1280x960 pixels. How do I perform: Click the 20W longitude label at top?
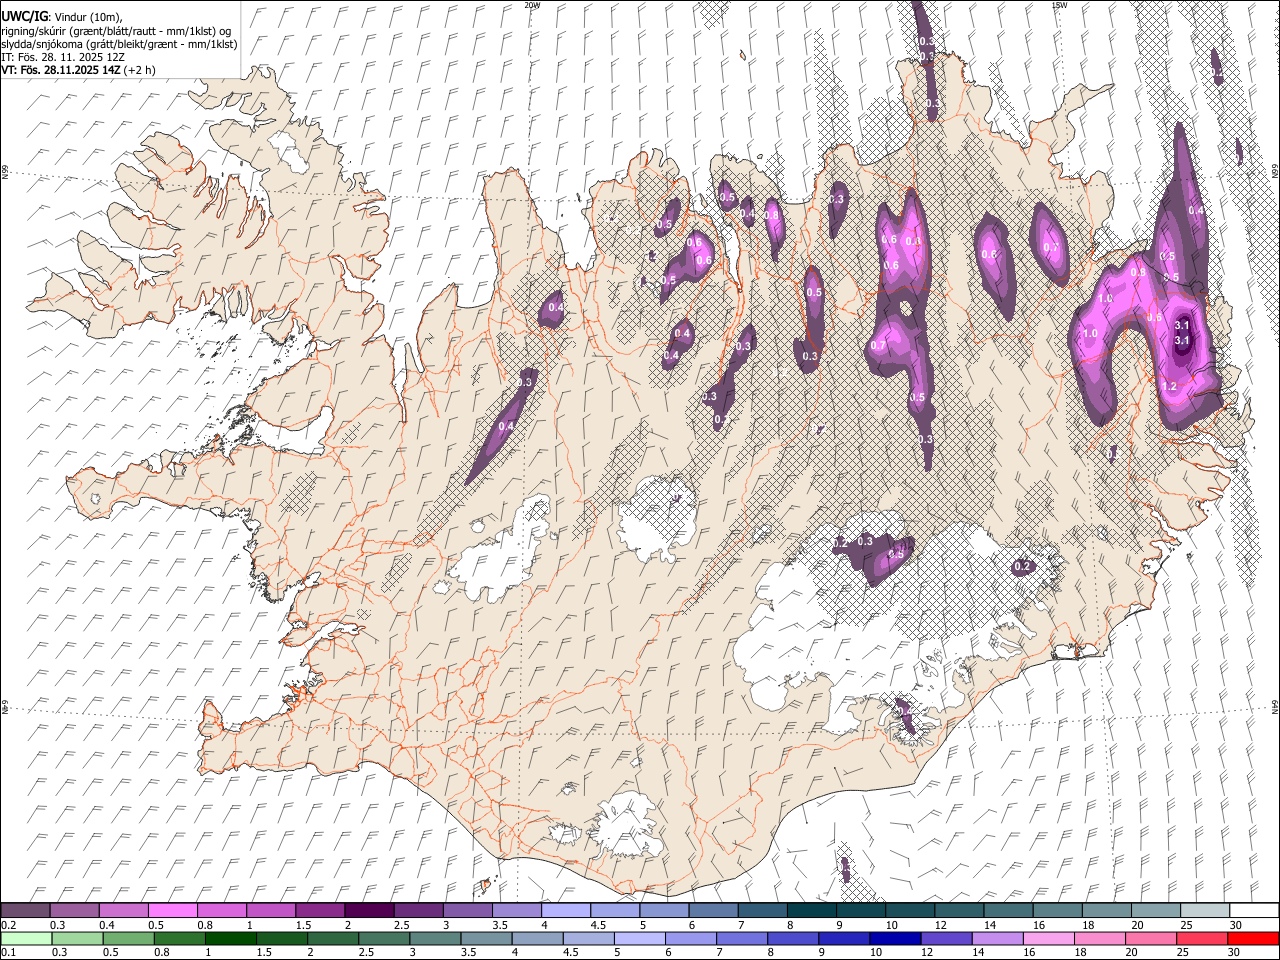(x=532, y=5)
